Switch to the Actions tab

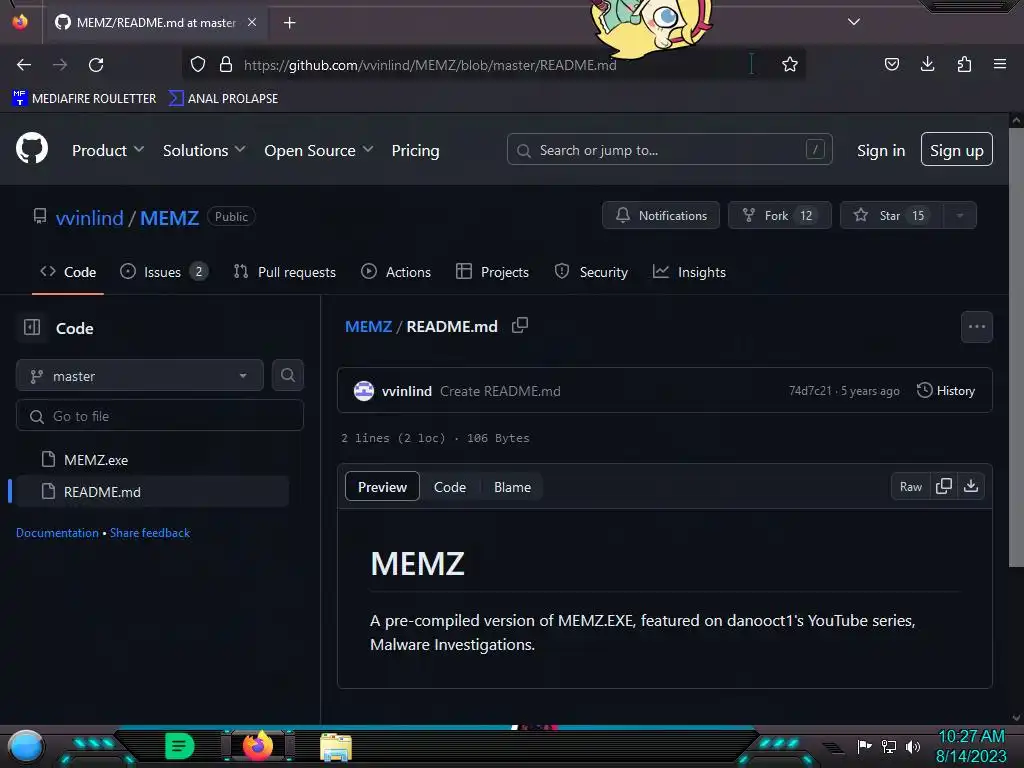(x=396, y=272)
